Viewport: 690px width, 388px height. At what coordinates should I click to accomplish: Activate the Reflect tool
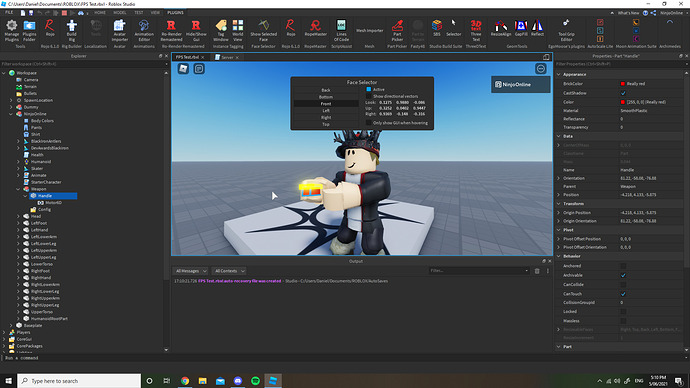537,28
